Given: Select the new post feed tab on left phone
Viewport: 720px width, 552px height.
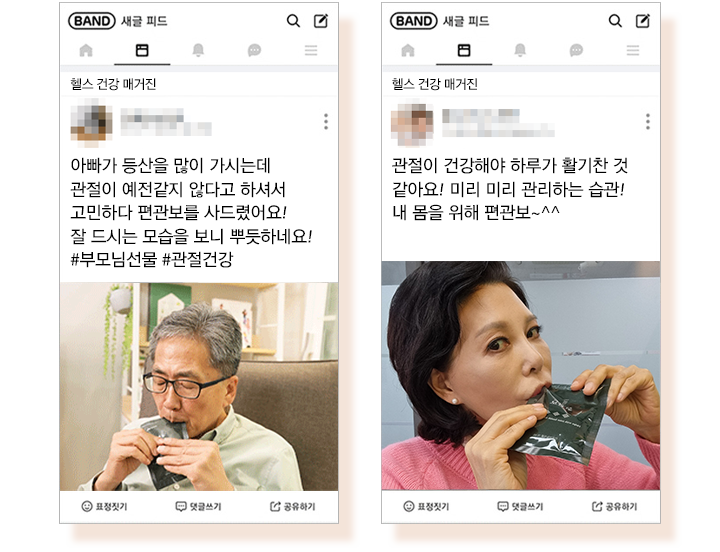Looking at the screenshot, I should tap(142, 50).
